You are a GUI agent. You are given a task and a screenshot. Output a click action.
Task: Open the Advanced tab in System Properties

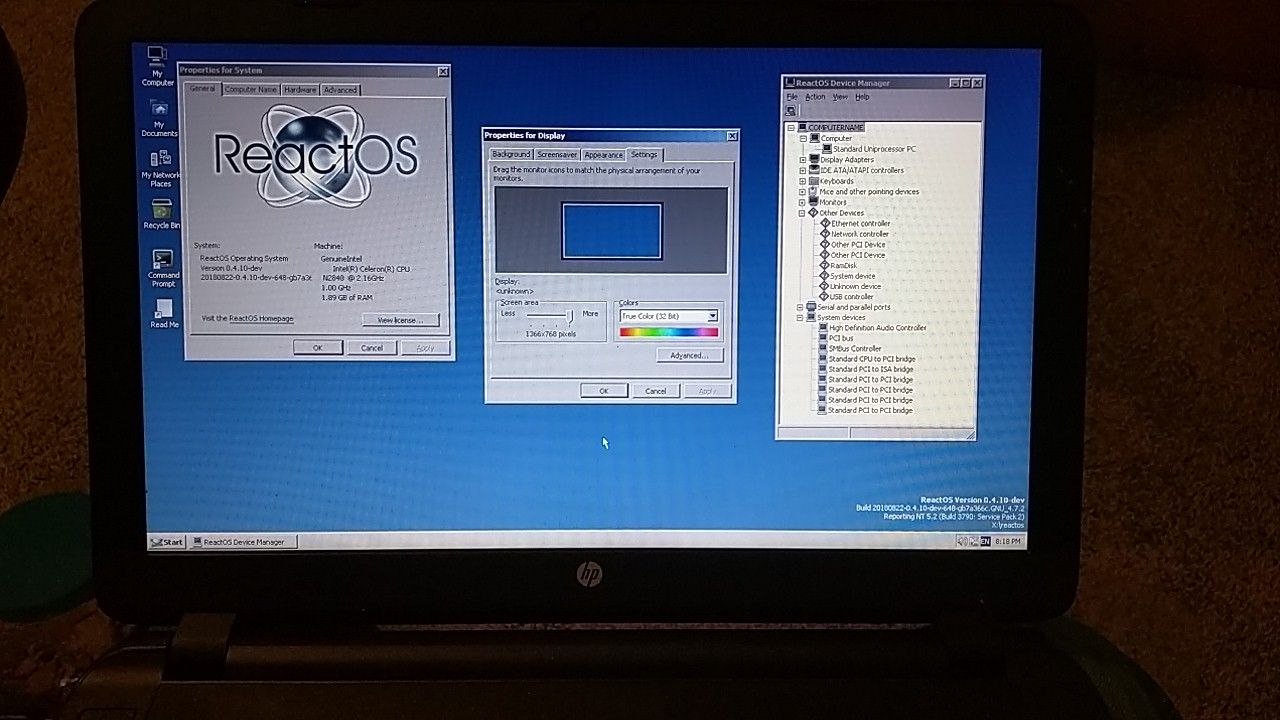[340, 90]
